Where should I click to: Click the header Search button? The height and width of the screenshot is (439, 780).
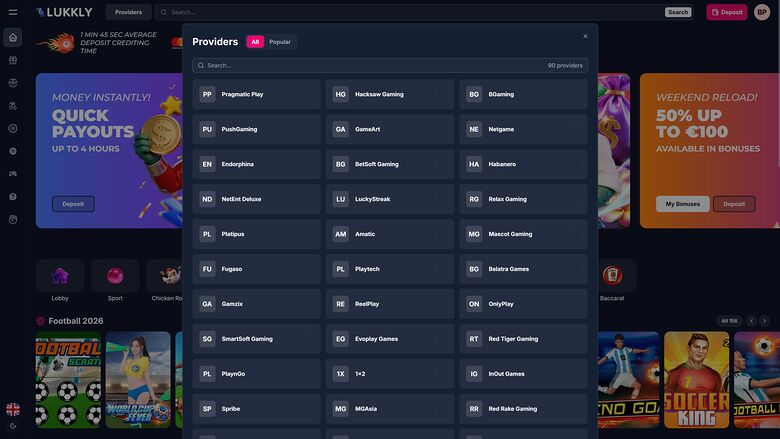point(678,12)
